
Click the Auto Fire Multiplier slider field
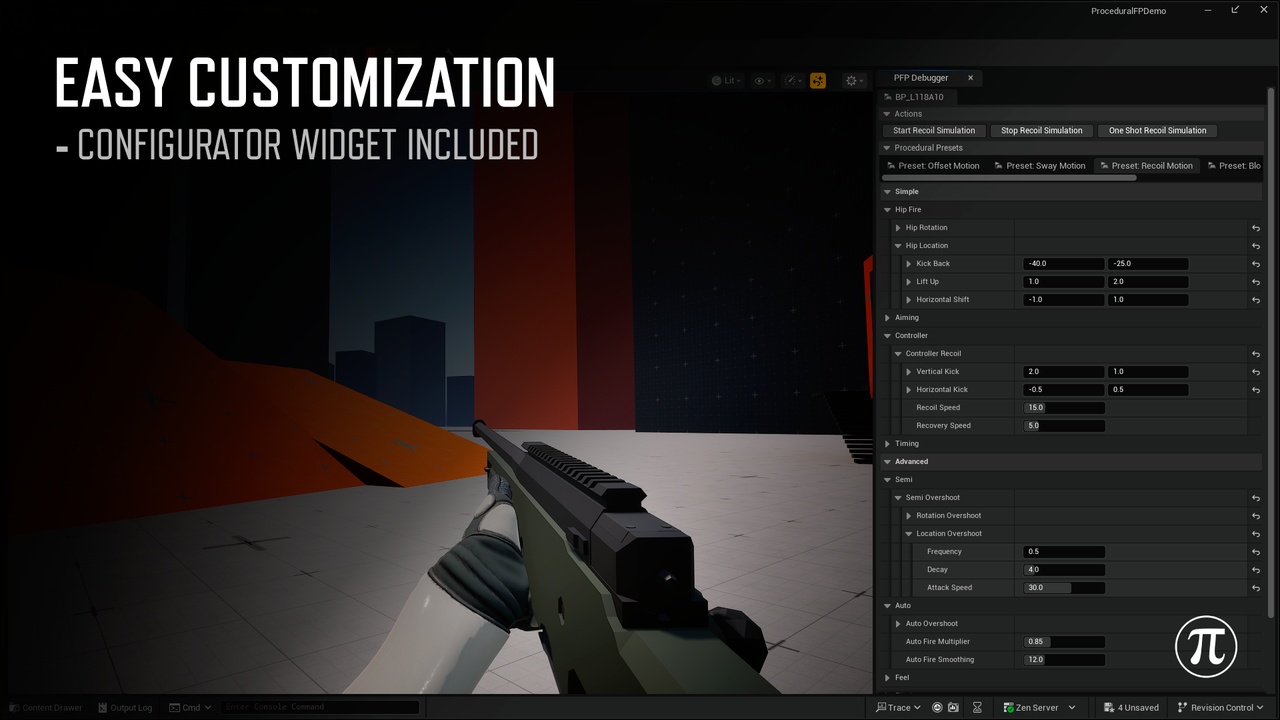pos(1064,642)
